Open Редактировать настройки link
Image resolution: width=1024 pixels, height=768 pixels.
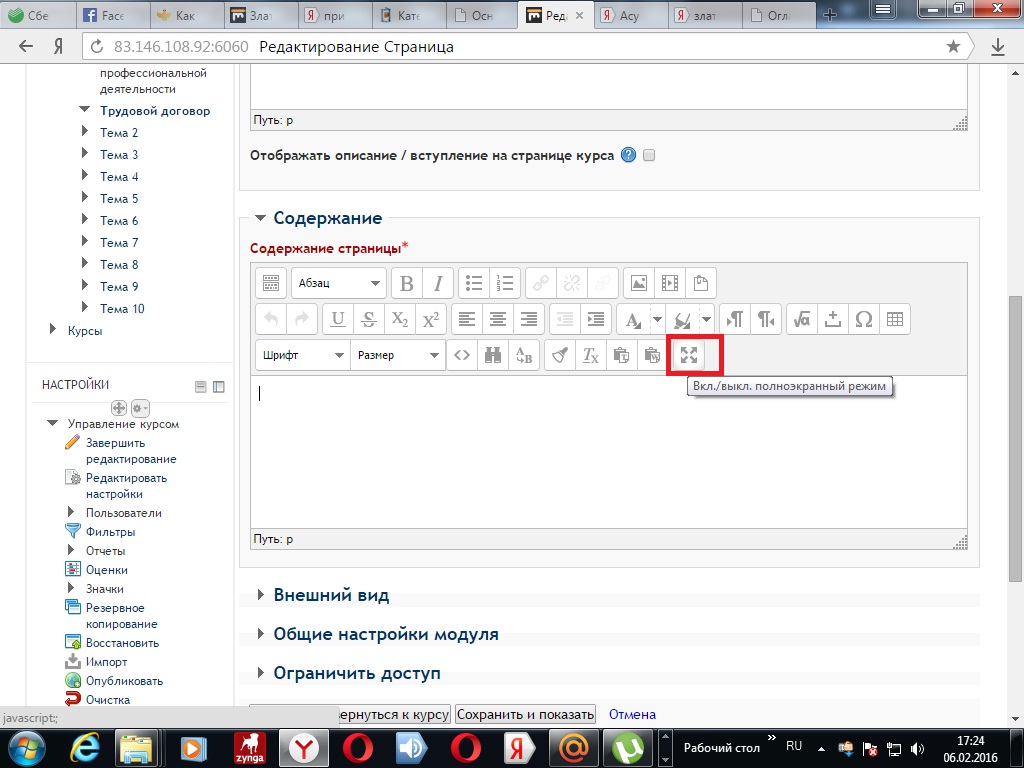click(126, 486)
